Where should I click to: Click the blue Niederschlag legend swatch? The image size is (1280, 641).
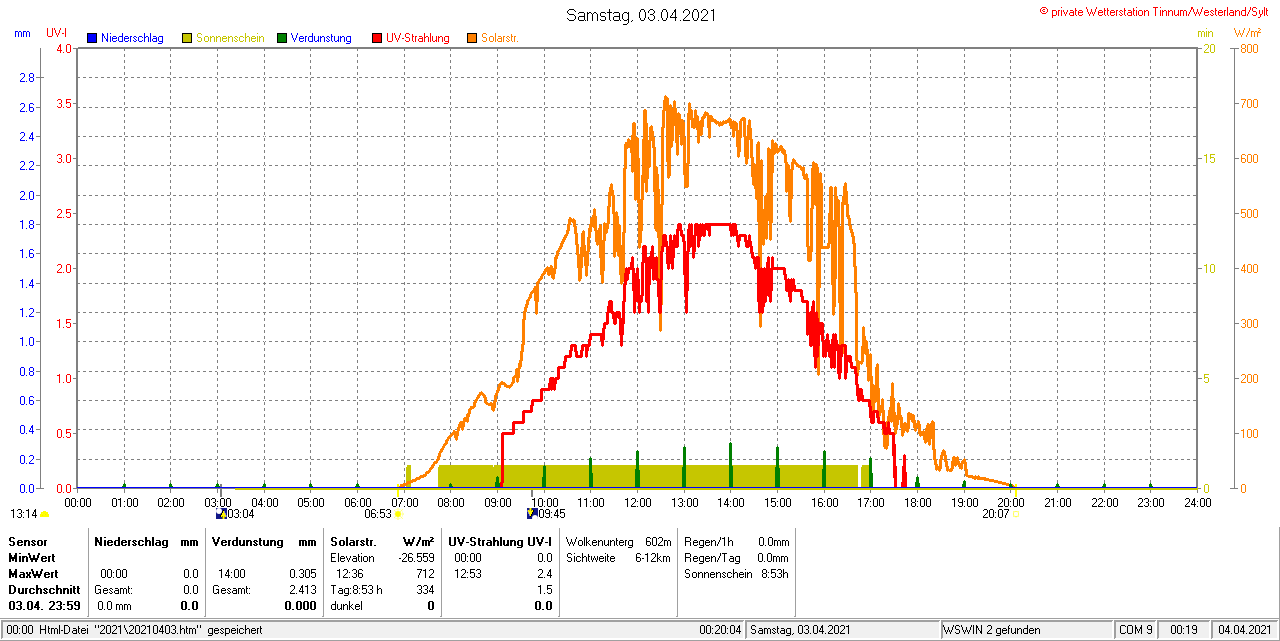(x=92, y=38)
